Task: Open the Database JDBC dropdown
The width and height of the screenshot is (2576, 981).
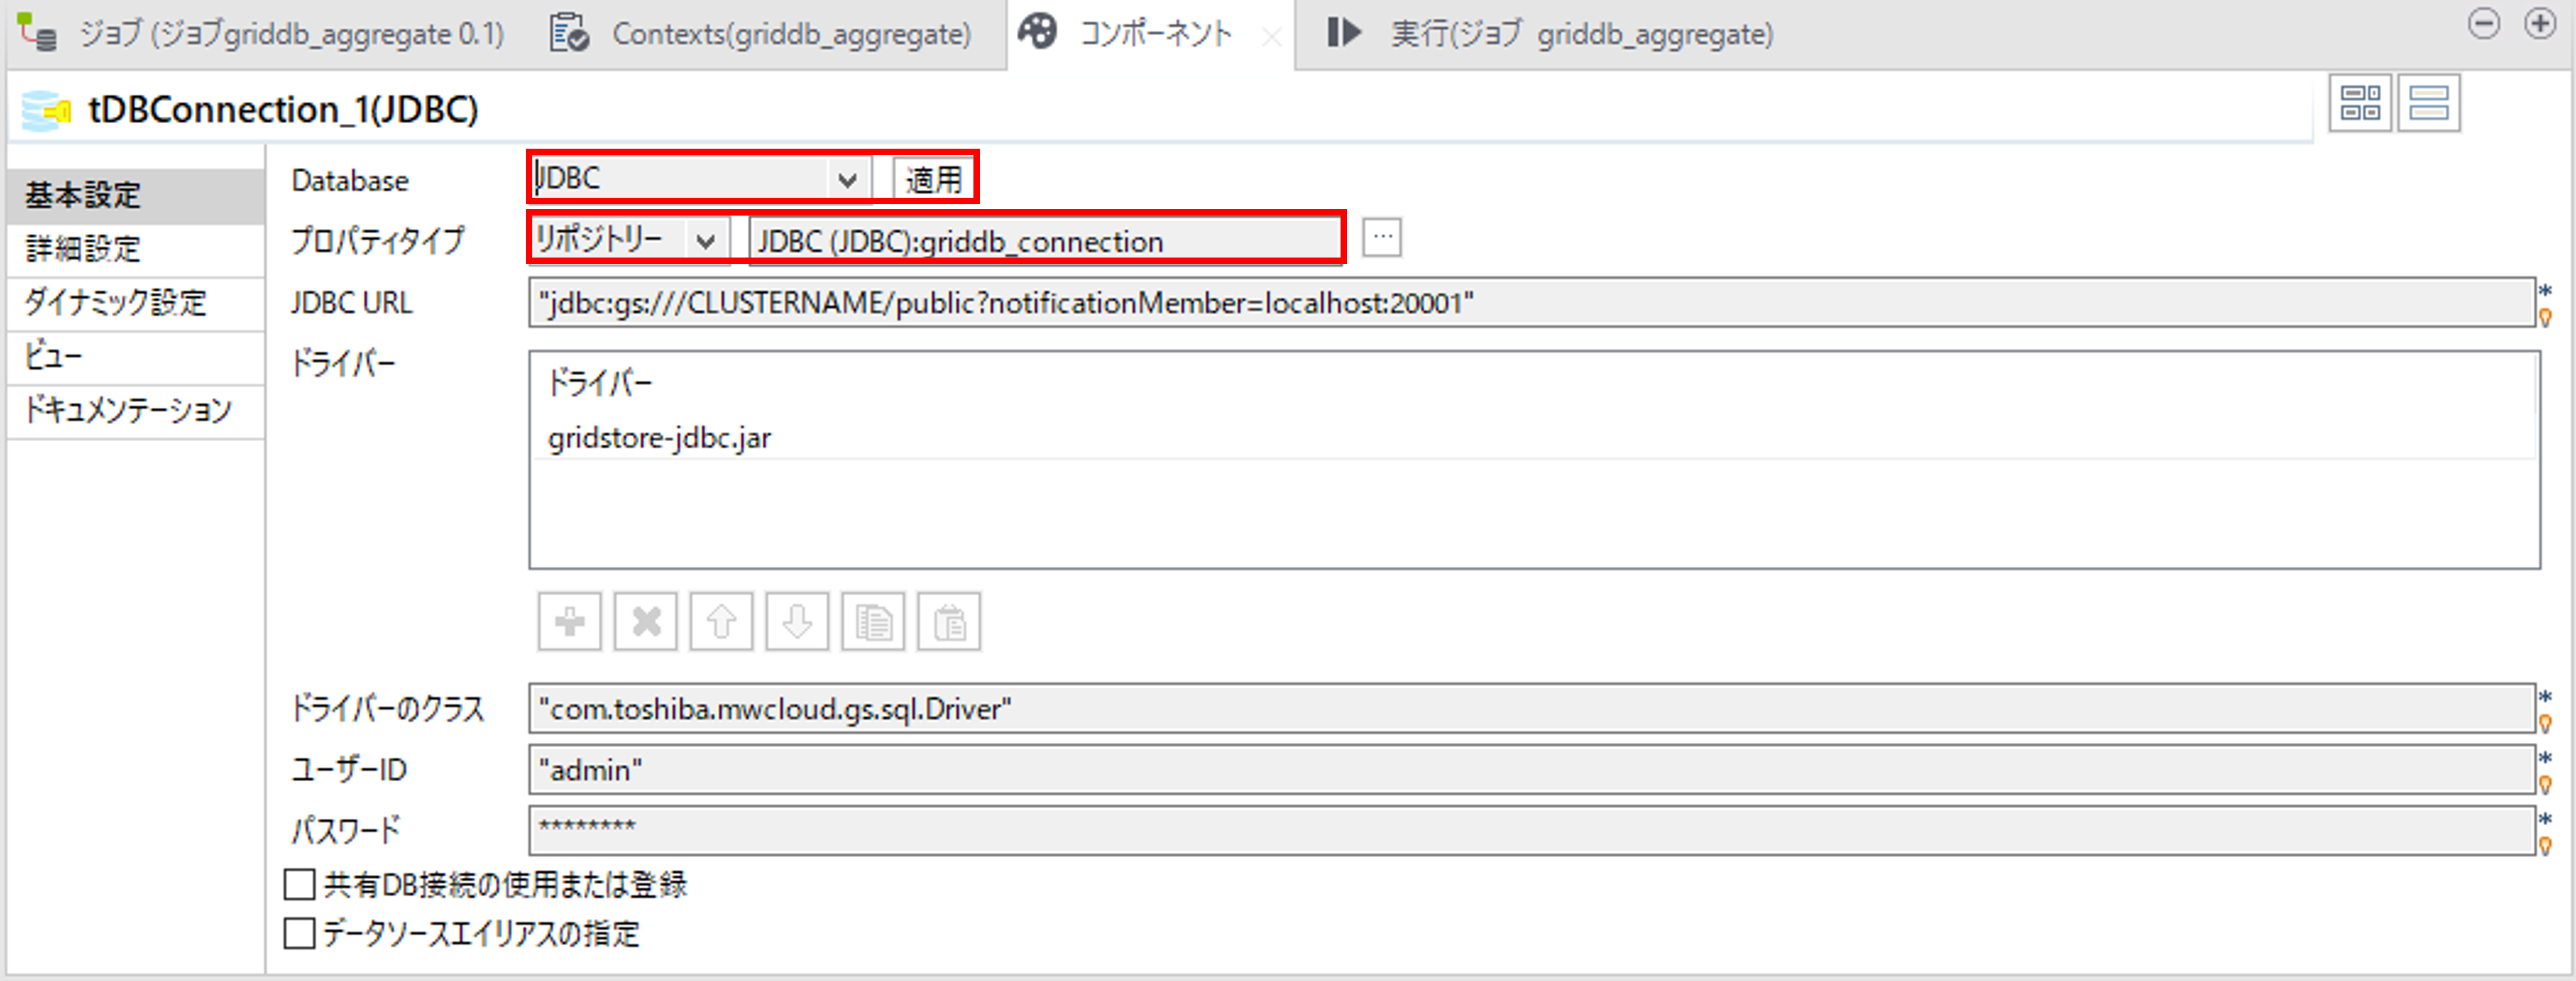Action: (846, 180)
